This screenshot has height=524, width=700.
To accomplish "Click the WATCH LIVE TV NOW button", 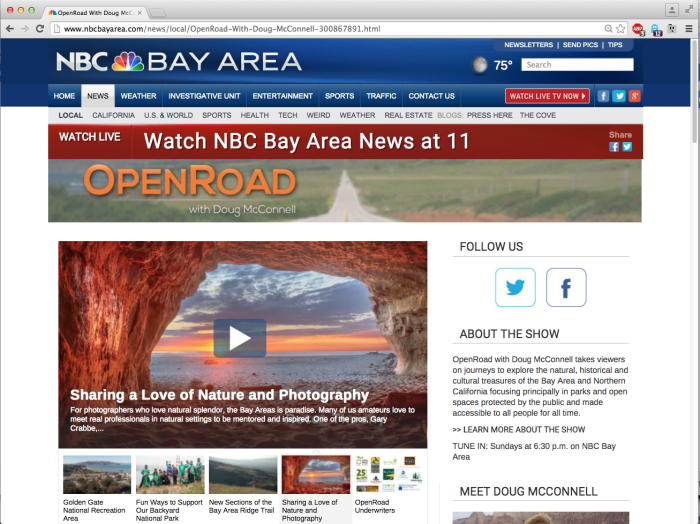I will [547, 96].
